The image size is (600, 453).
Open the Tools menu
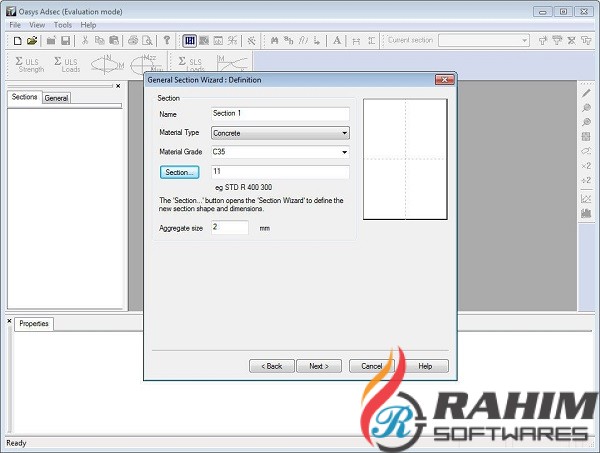click(63, 25)
